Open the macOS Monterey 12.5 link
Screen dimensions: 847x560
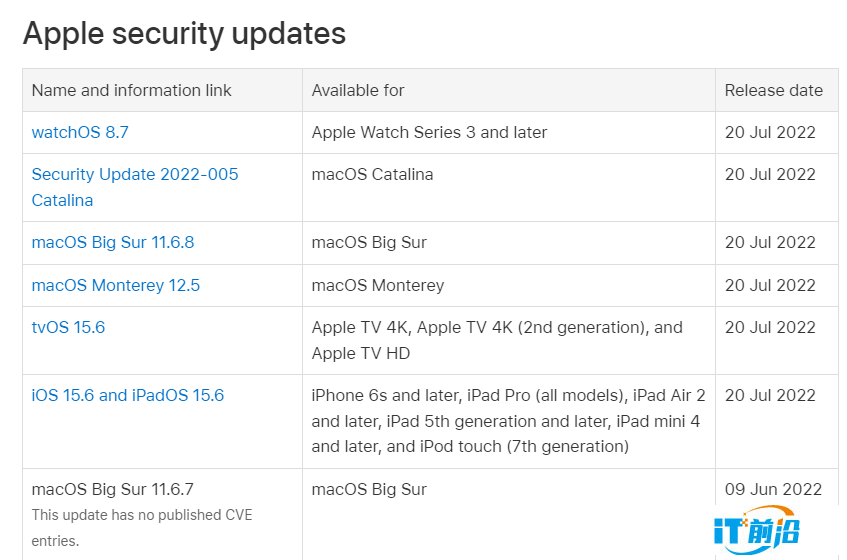[116, 285]
